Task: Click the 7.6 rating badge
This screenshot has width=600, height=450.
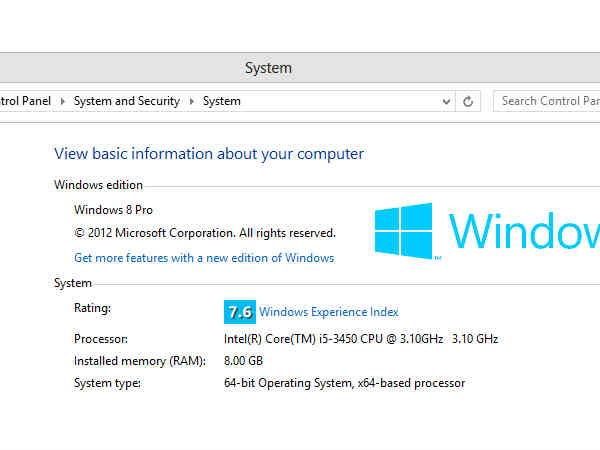Action: point(240,311)
